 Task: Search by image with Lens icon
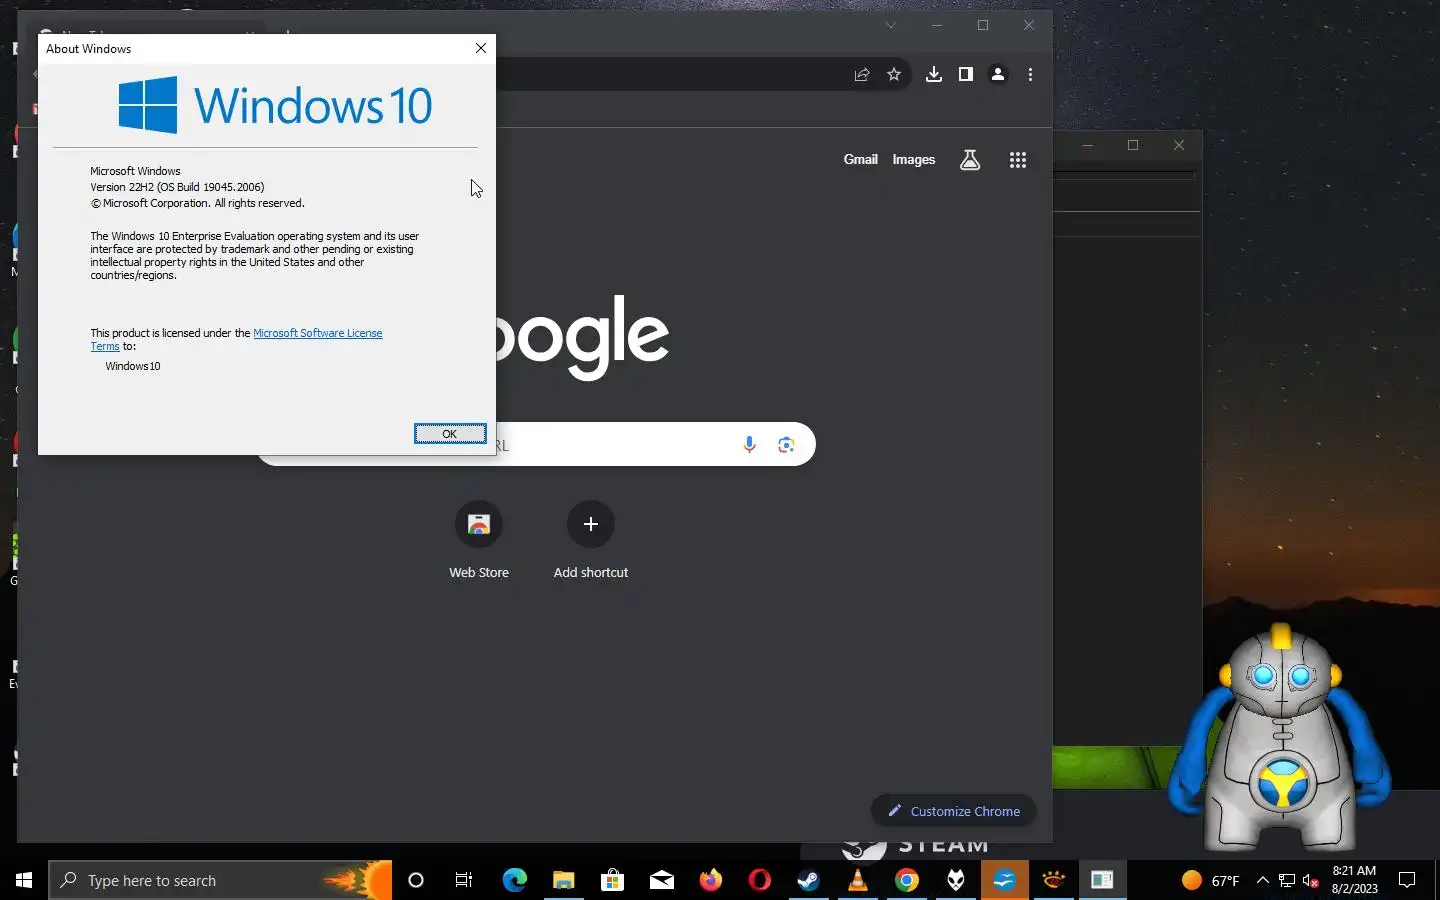tap(786, 445)
